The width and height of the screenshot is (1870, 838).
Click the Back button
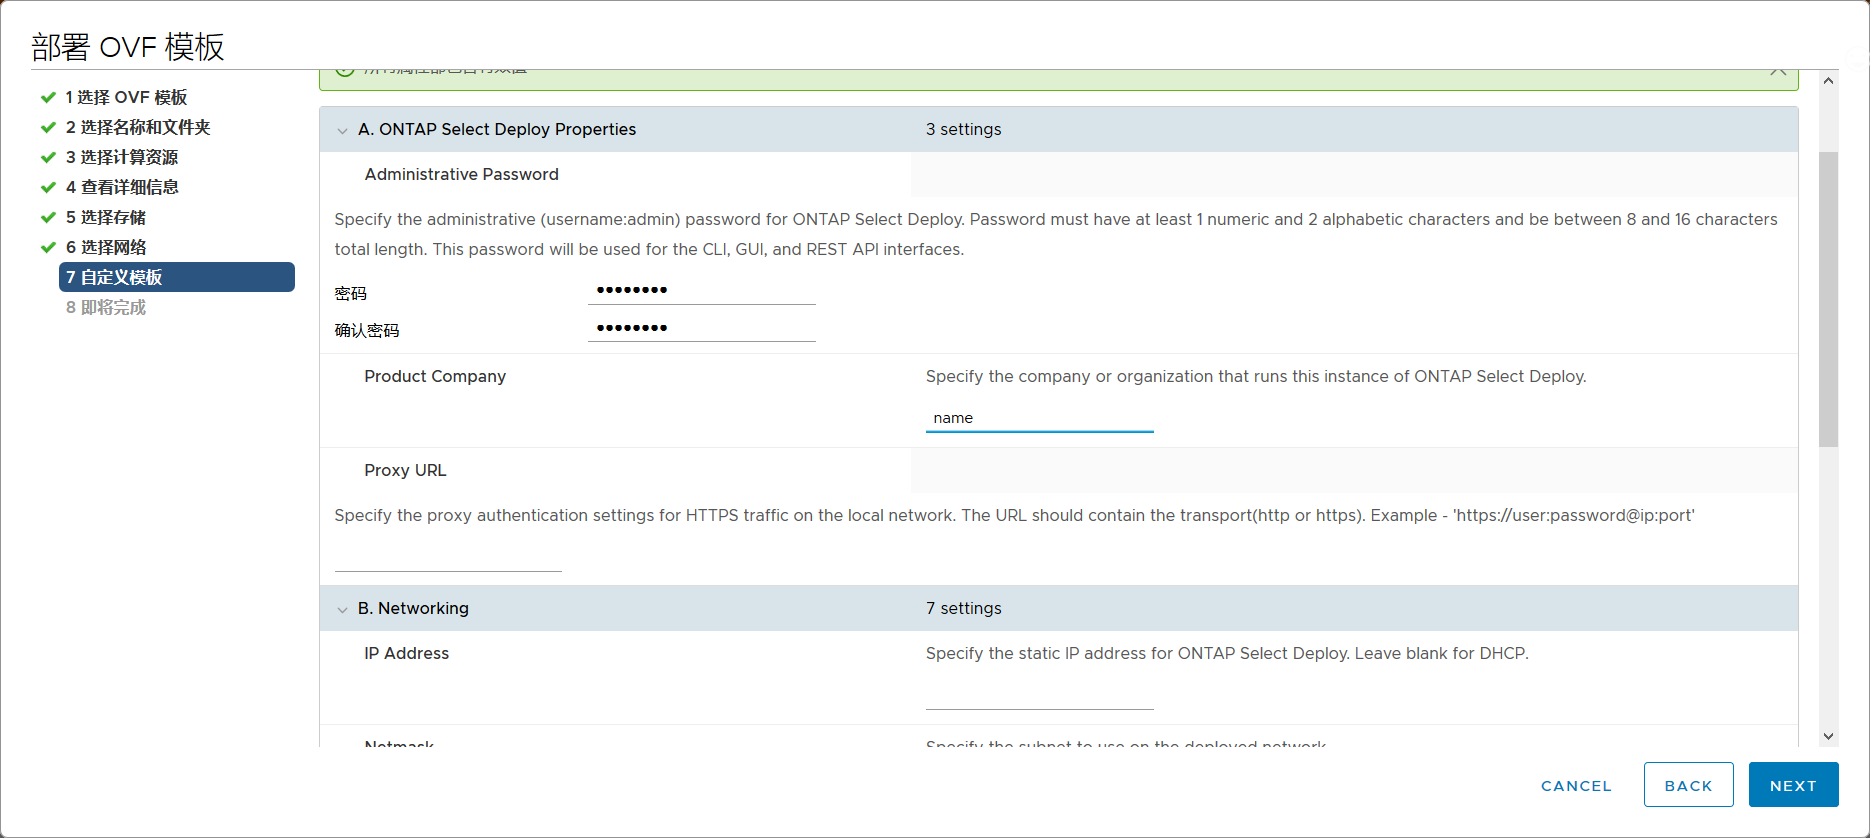[1688, 785]
